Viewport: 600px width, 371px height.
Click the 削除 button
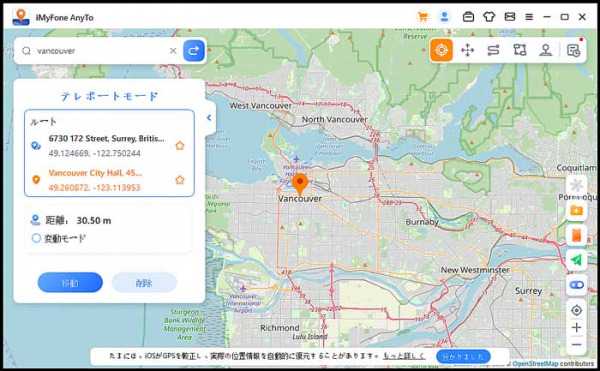[x=144, y=283]
